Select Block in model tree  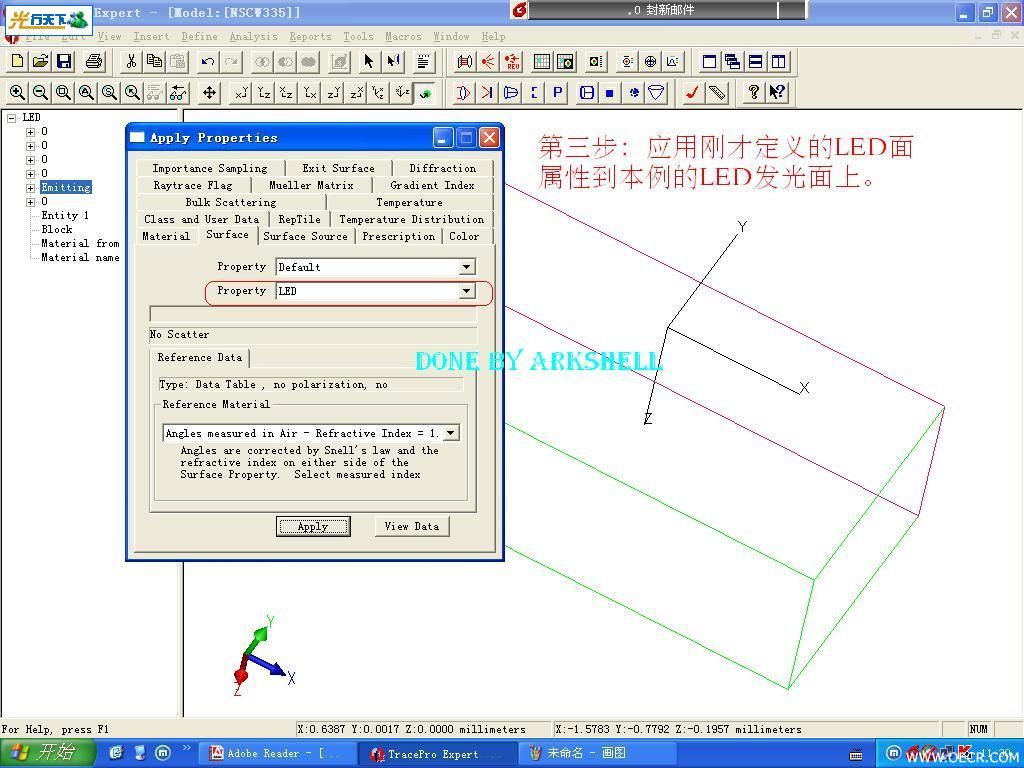tap(57, 230)
